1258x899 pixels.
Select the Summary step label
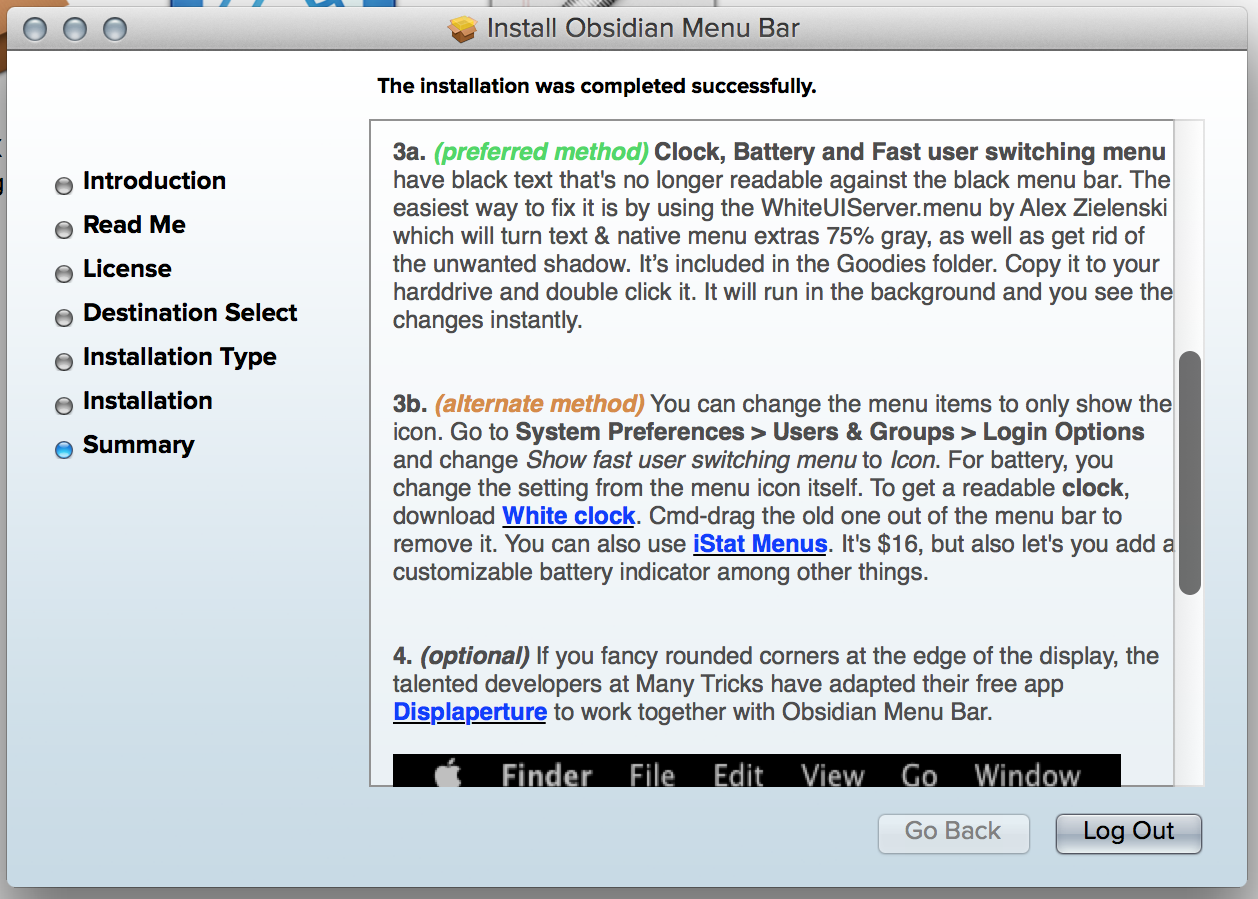tap(138, 445)
